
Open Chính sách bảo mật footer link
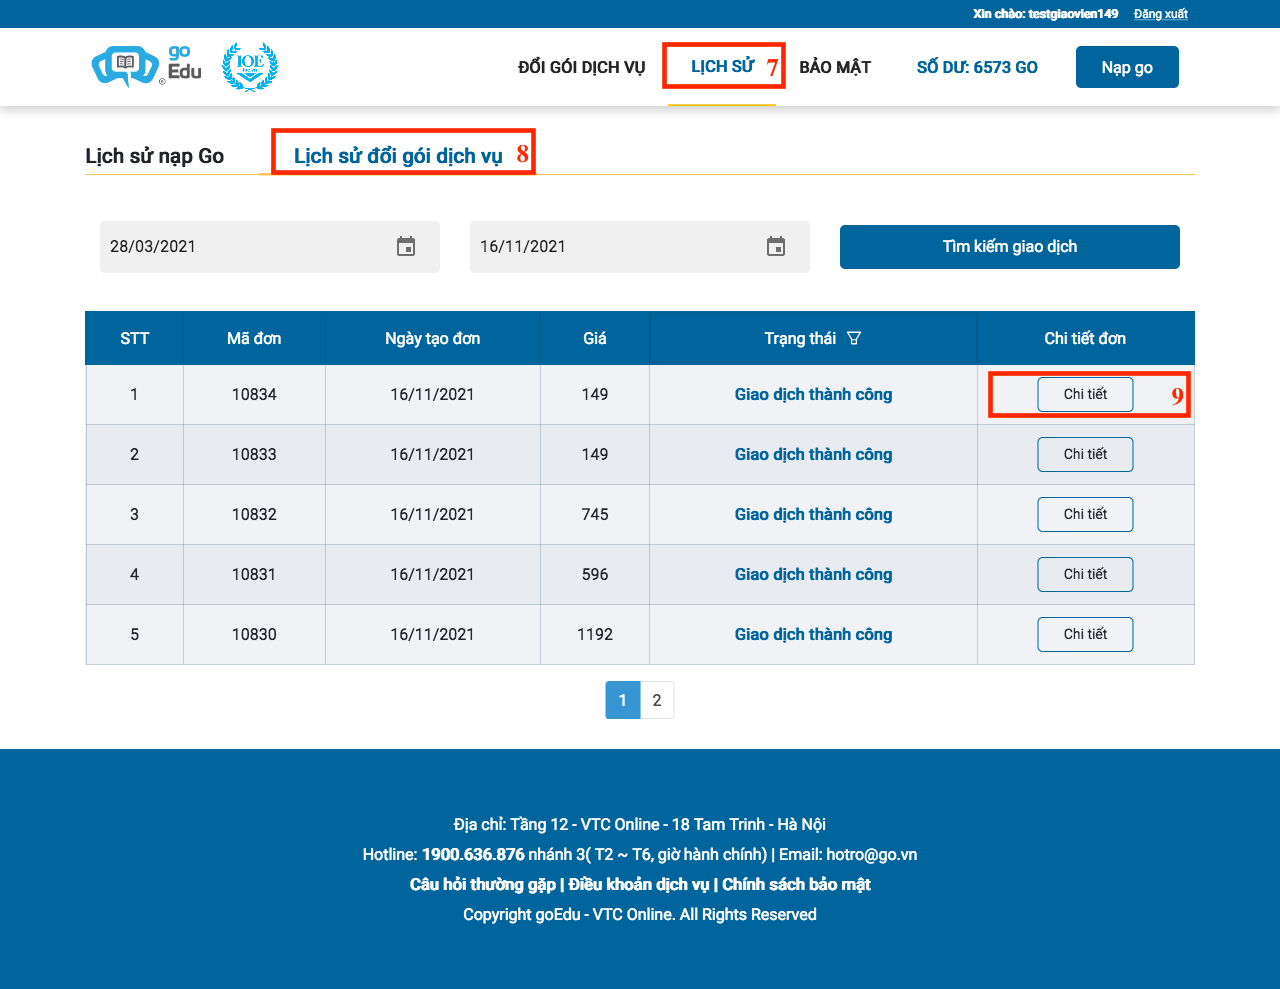796,884
